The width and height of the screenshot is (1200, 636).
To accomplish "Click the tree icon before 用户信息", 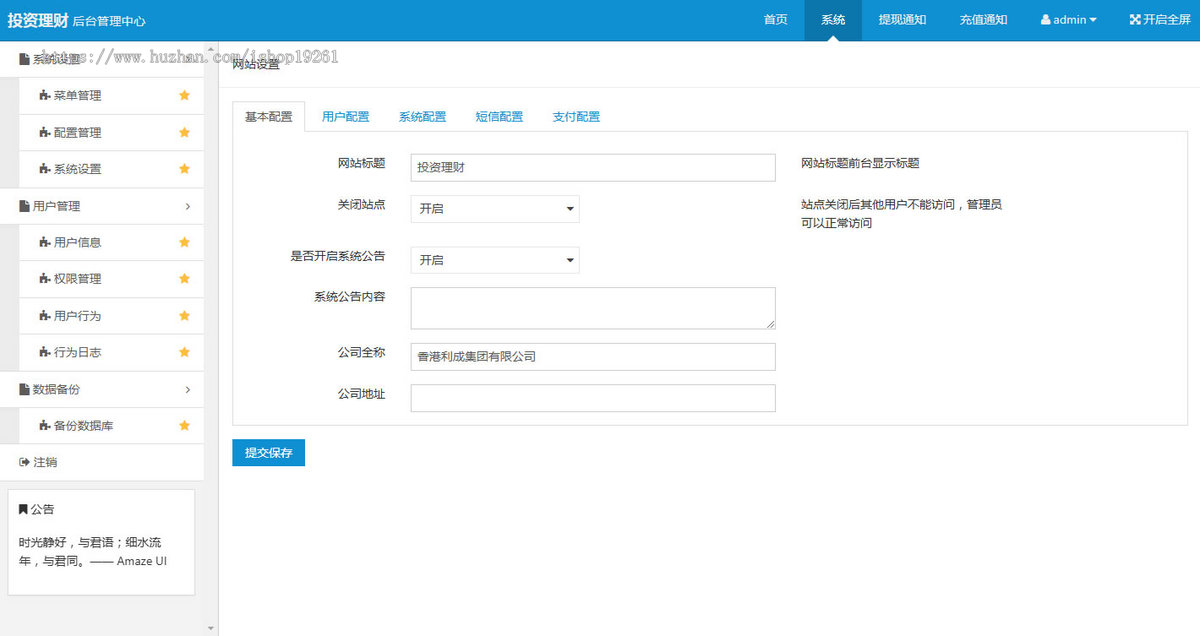I will pos(45,242).
